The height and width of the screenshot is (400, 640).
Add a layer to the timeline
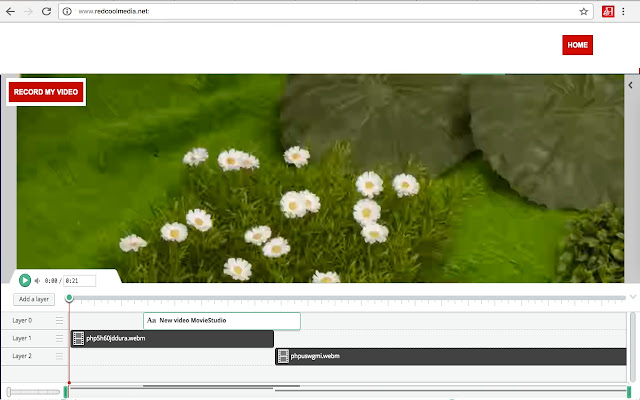(34, 299)
